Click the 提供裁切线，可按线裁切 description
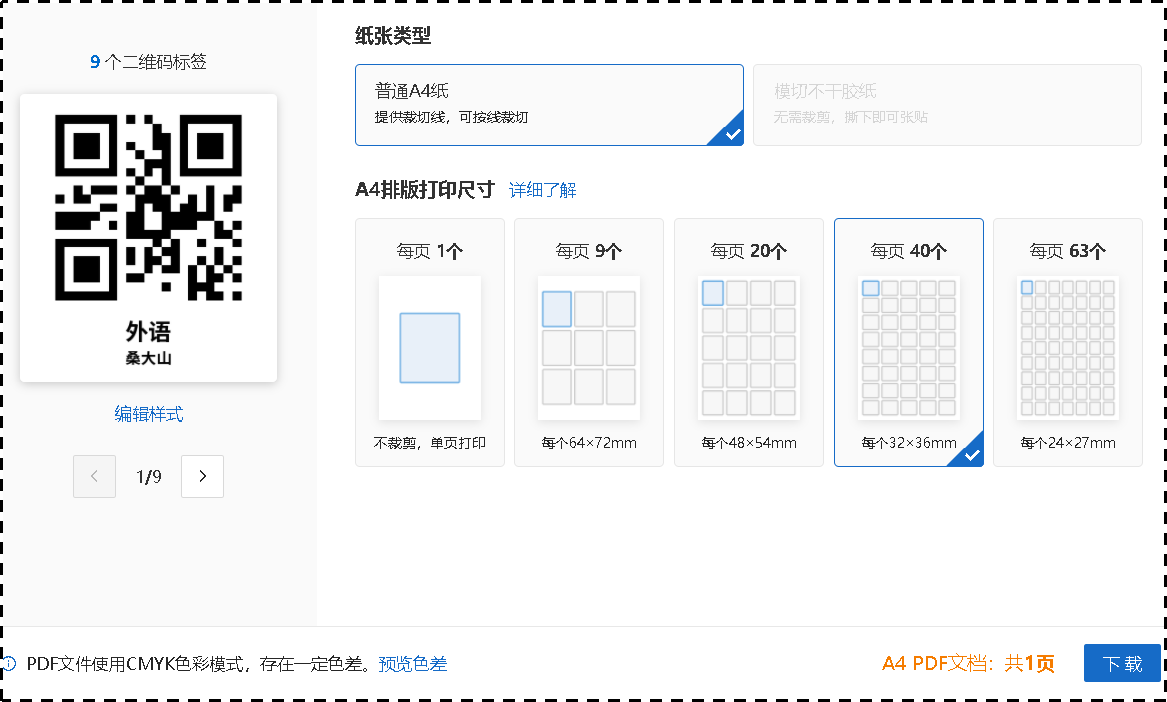Screen dimensions: 1167x702 click(x=451, y=117)
